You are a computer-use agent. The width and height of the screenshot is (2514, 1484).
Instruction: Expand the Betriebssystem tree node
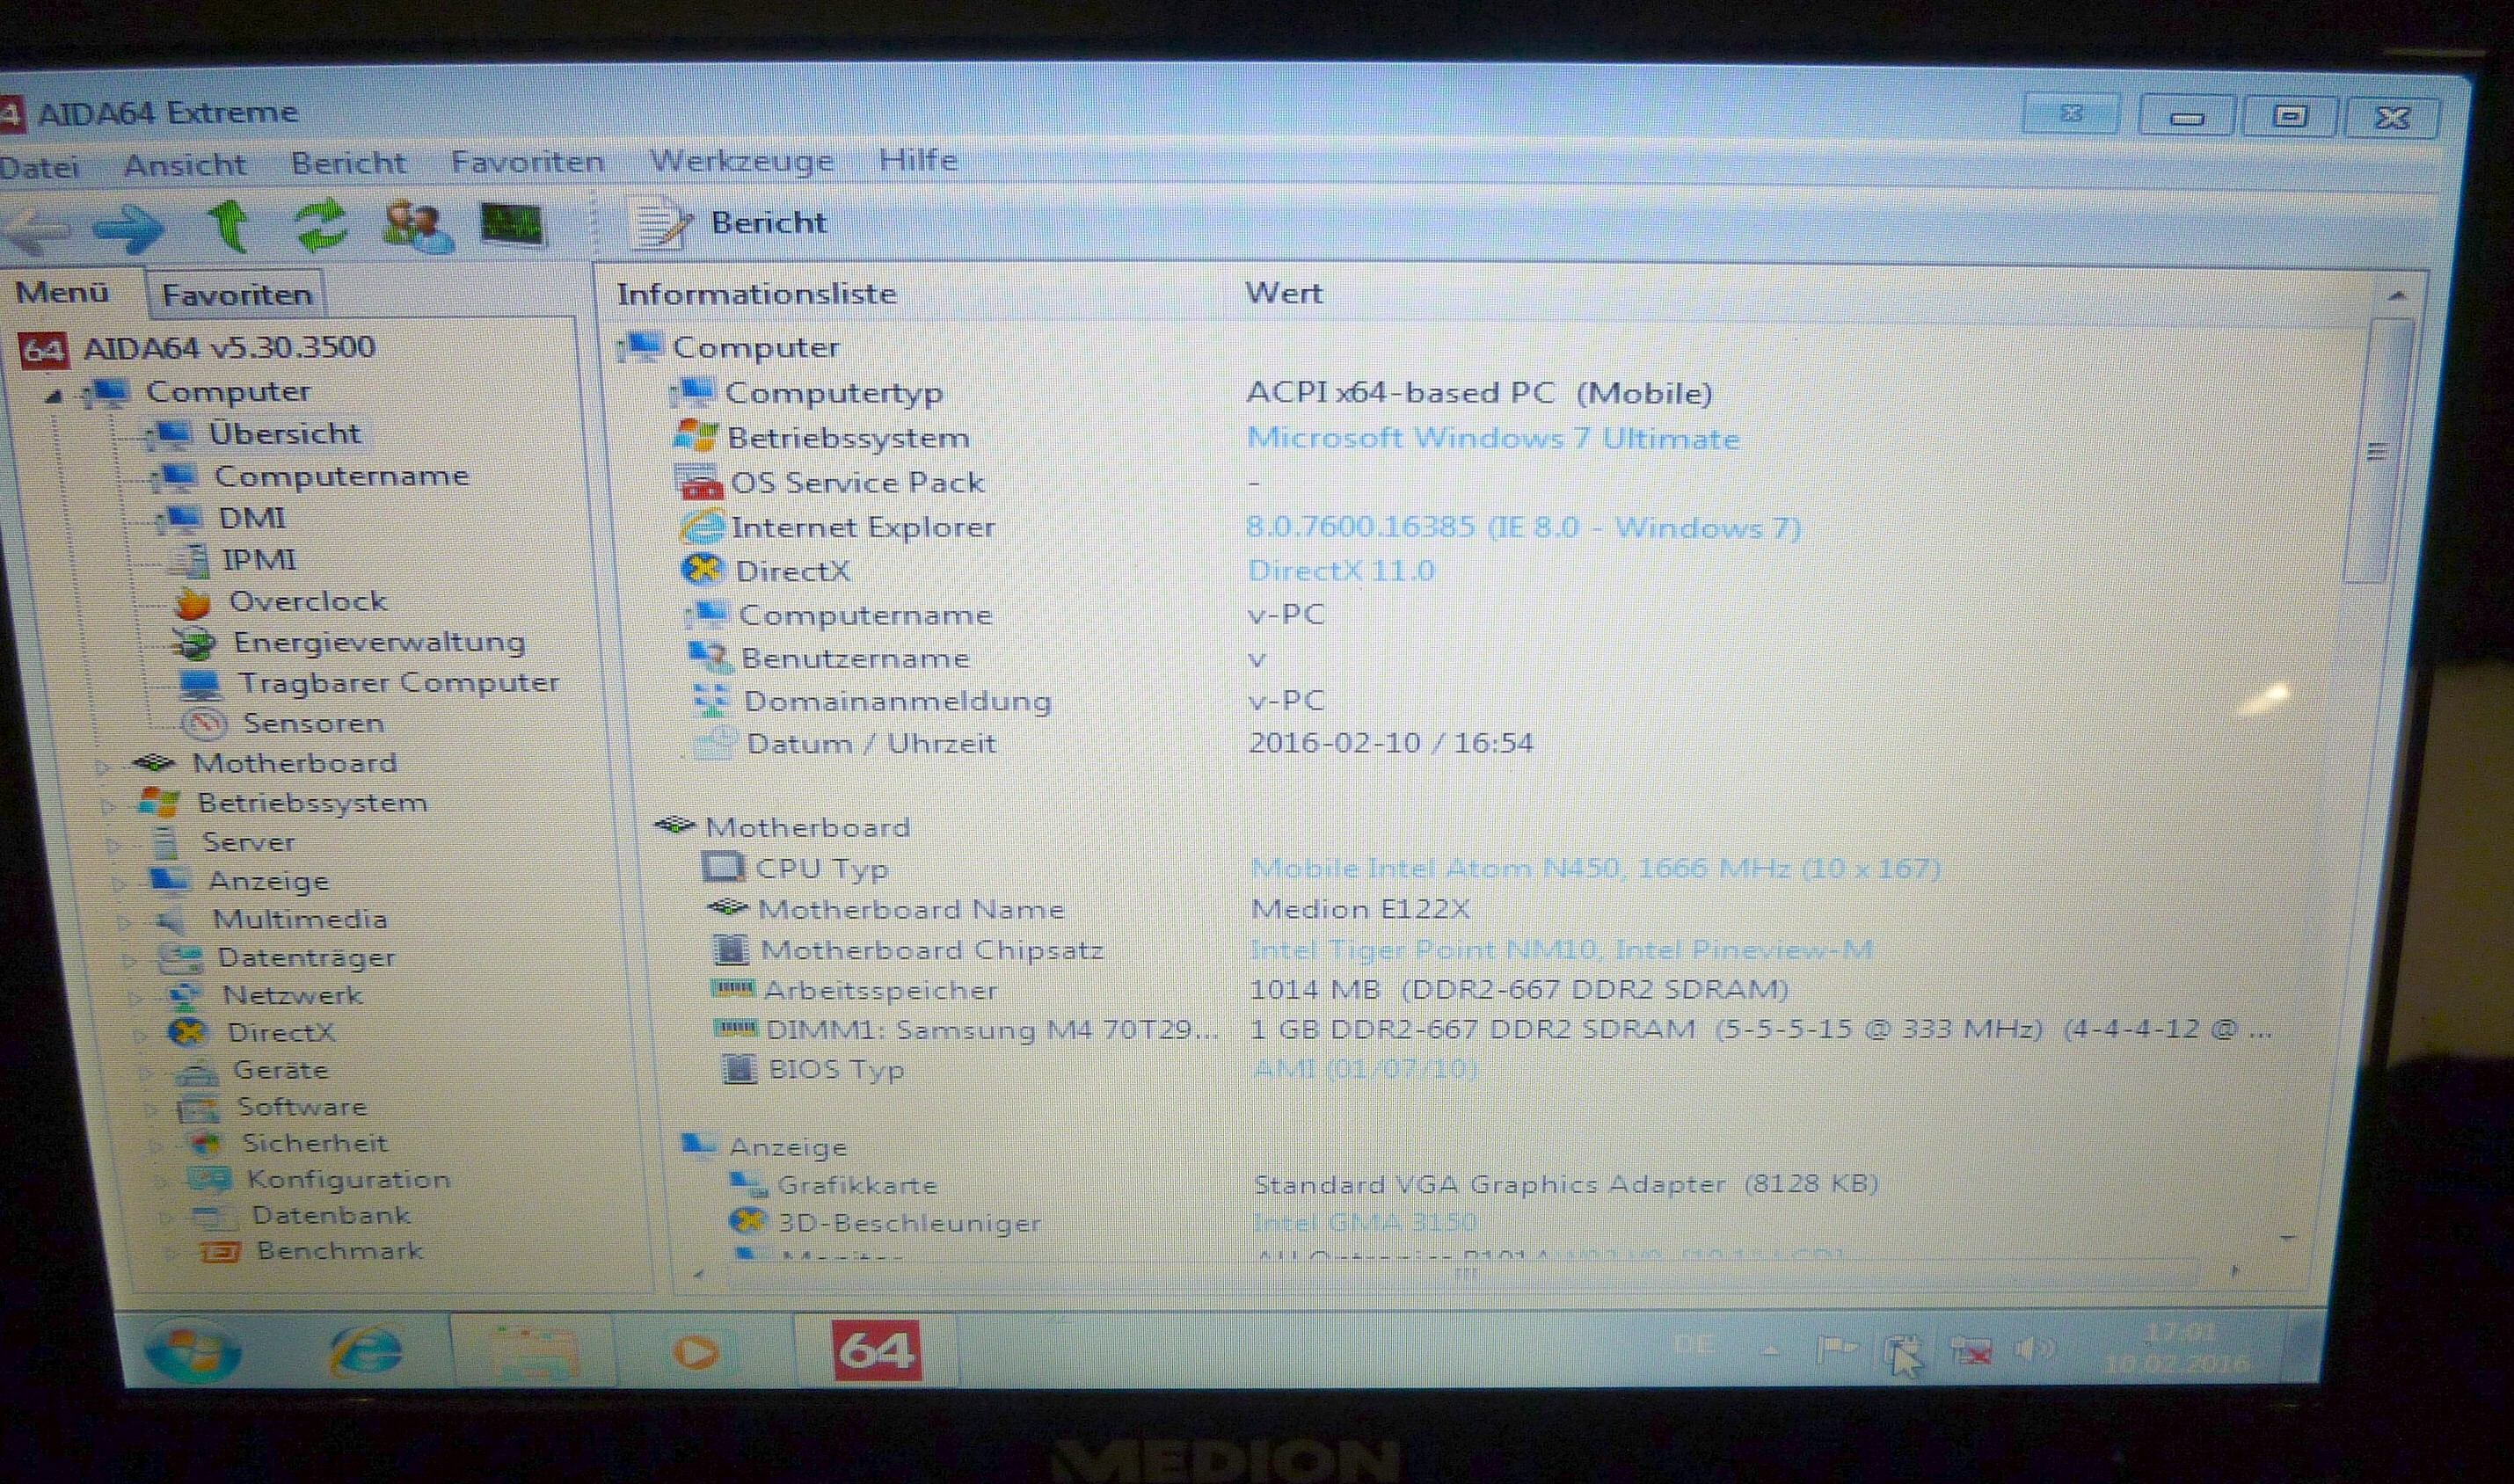coord(107,806)
